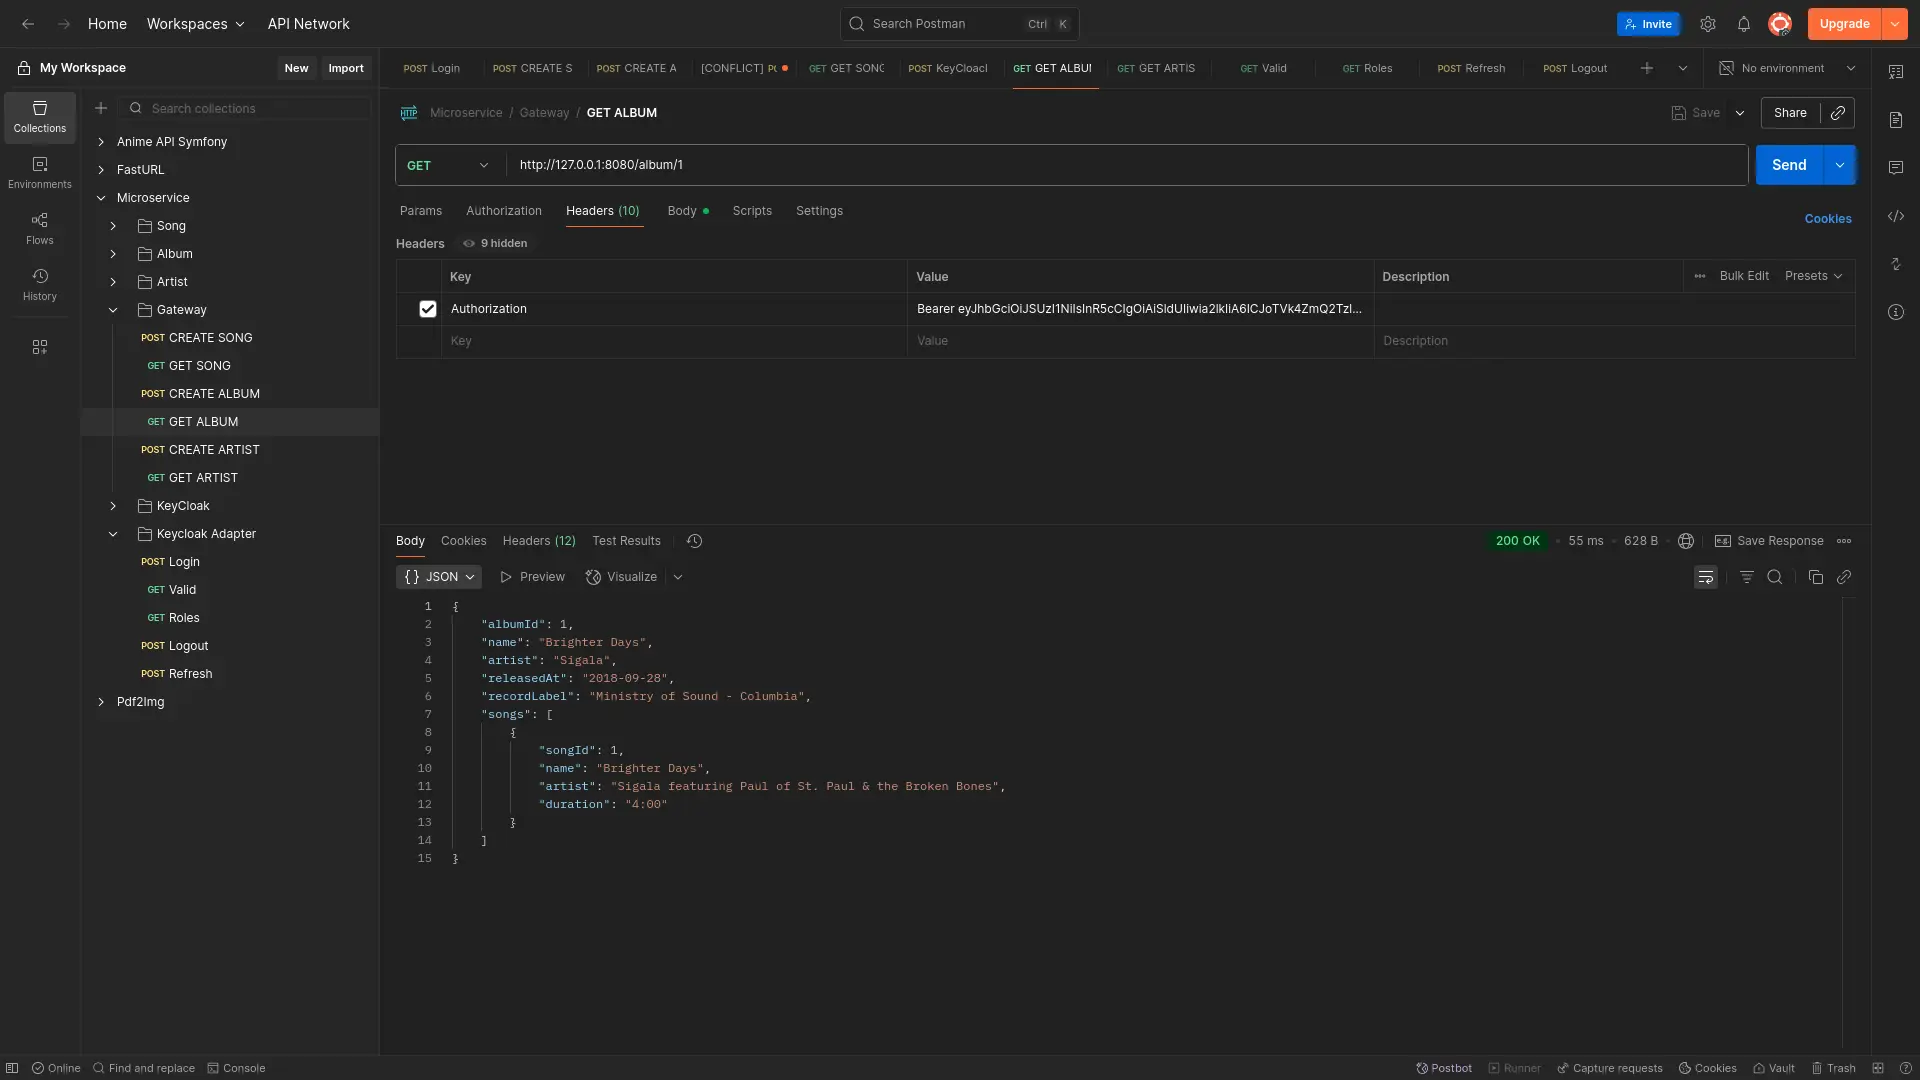Viewport: 1920px width, 1080px height.
Task: Uncheck the Authorization header checkbox
Action: [428, 309]
